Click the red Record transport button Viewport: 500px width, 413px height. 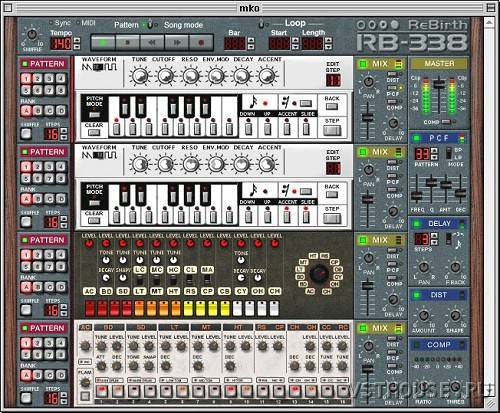(x=201, y=42)
